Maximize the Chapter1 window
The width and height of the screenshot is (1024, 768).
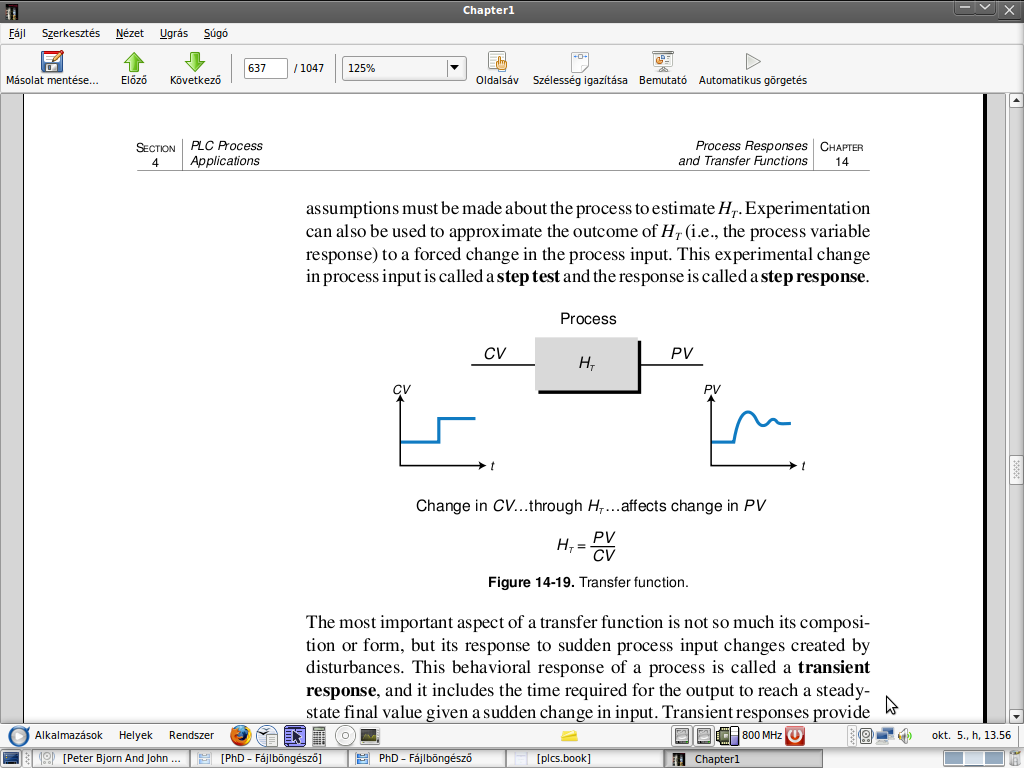coord(985,8)
